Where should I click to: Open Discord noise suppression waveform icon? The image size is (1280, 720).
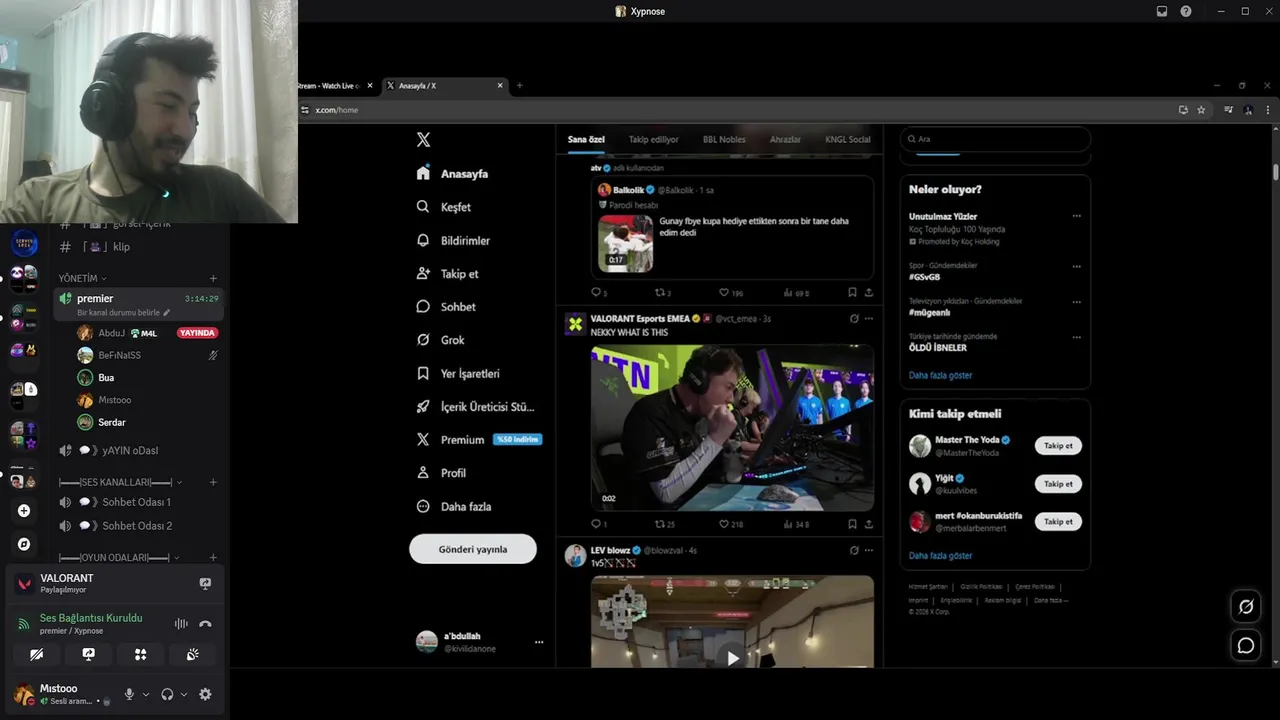tap(181, 624)
